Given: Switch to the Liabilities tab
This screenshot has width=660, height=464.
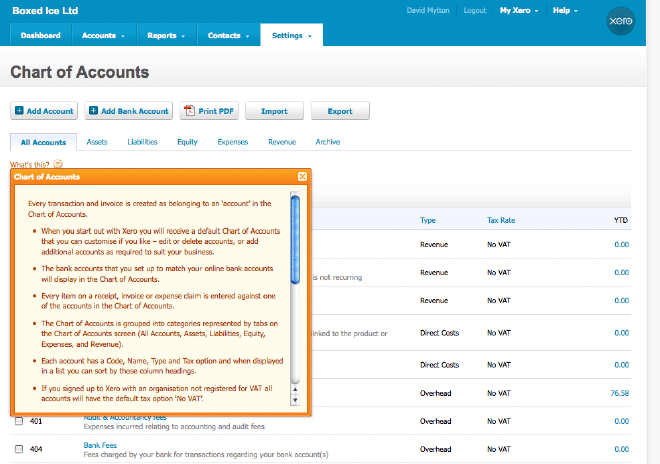Looking at the screenshot, I should click(142, 142).
